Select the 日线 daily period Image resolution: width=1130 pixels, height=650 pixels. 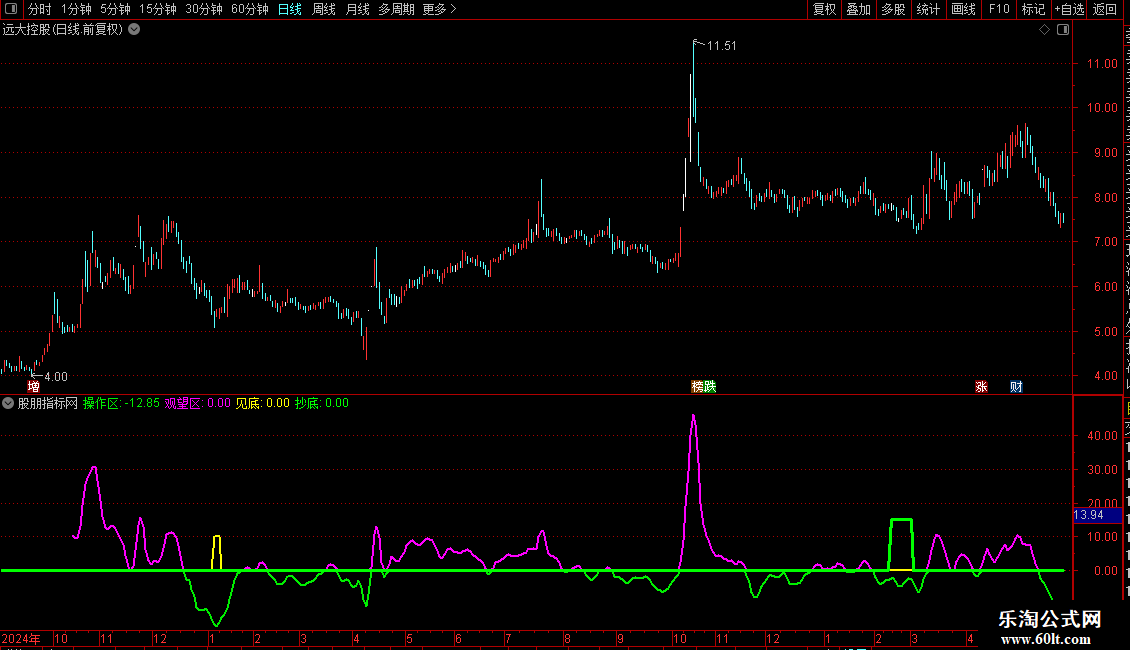[x=290, y=9]
